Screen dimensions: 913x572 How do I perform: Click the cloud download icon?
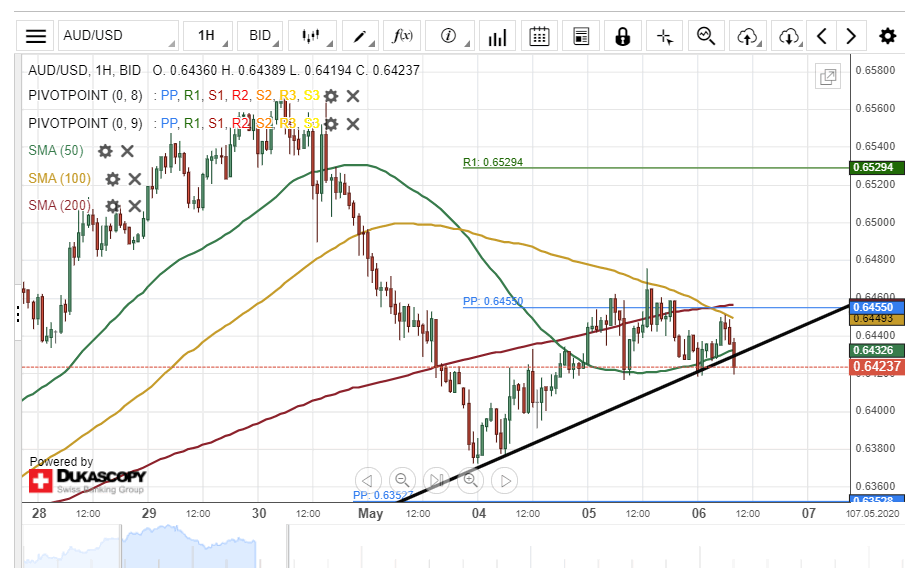(789, 36)
